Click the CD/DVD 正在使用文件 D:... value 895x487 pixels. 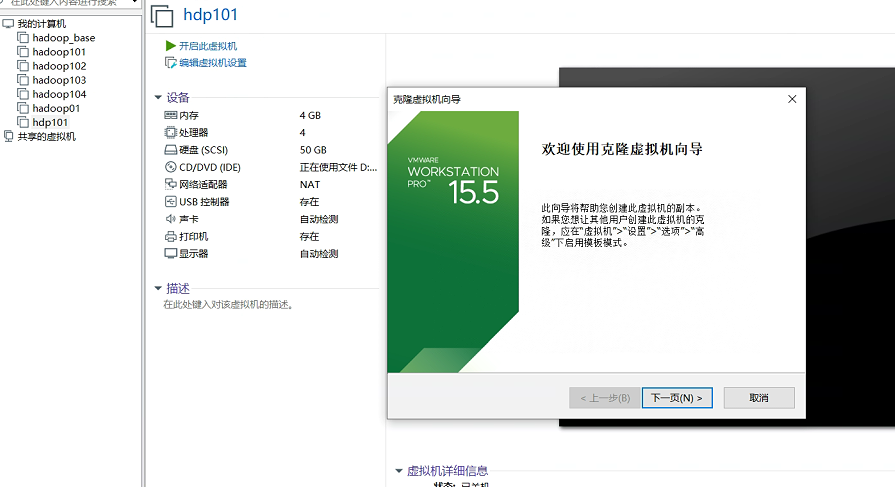338,167
